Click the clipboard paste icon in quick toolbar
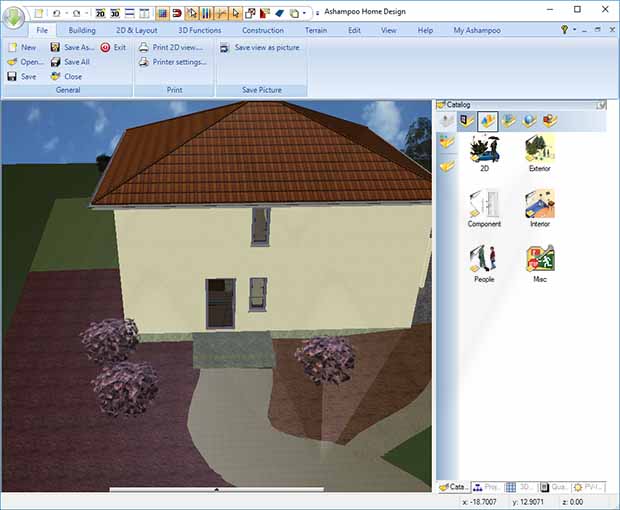This screenshot has height=510, width=620. [x=294, y=13]
